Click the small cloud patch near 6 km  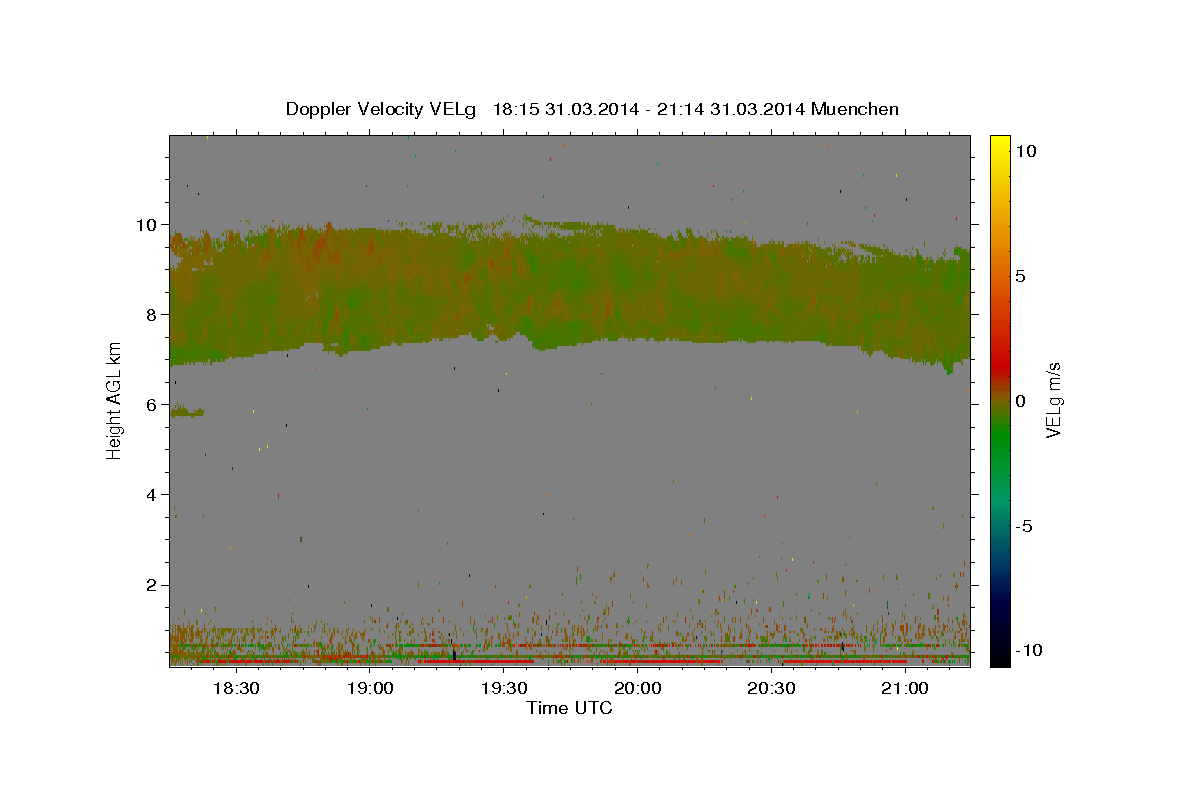[x=187, y=412]
